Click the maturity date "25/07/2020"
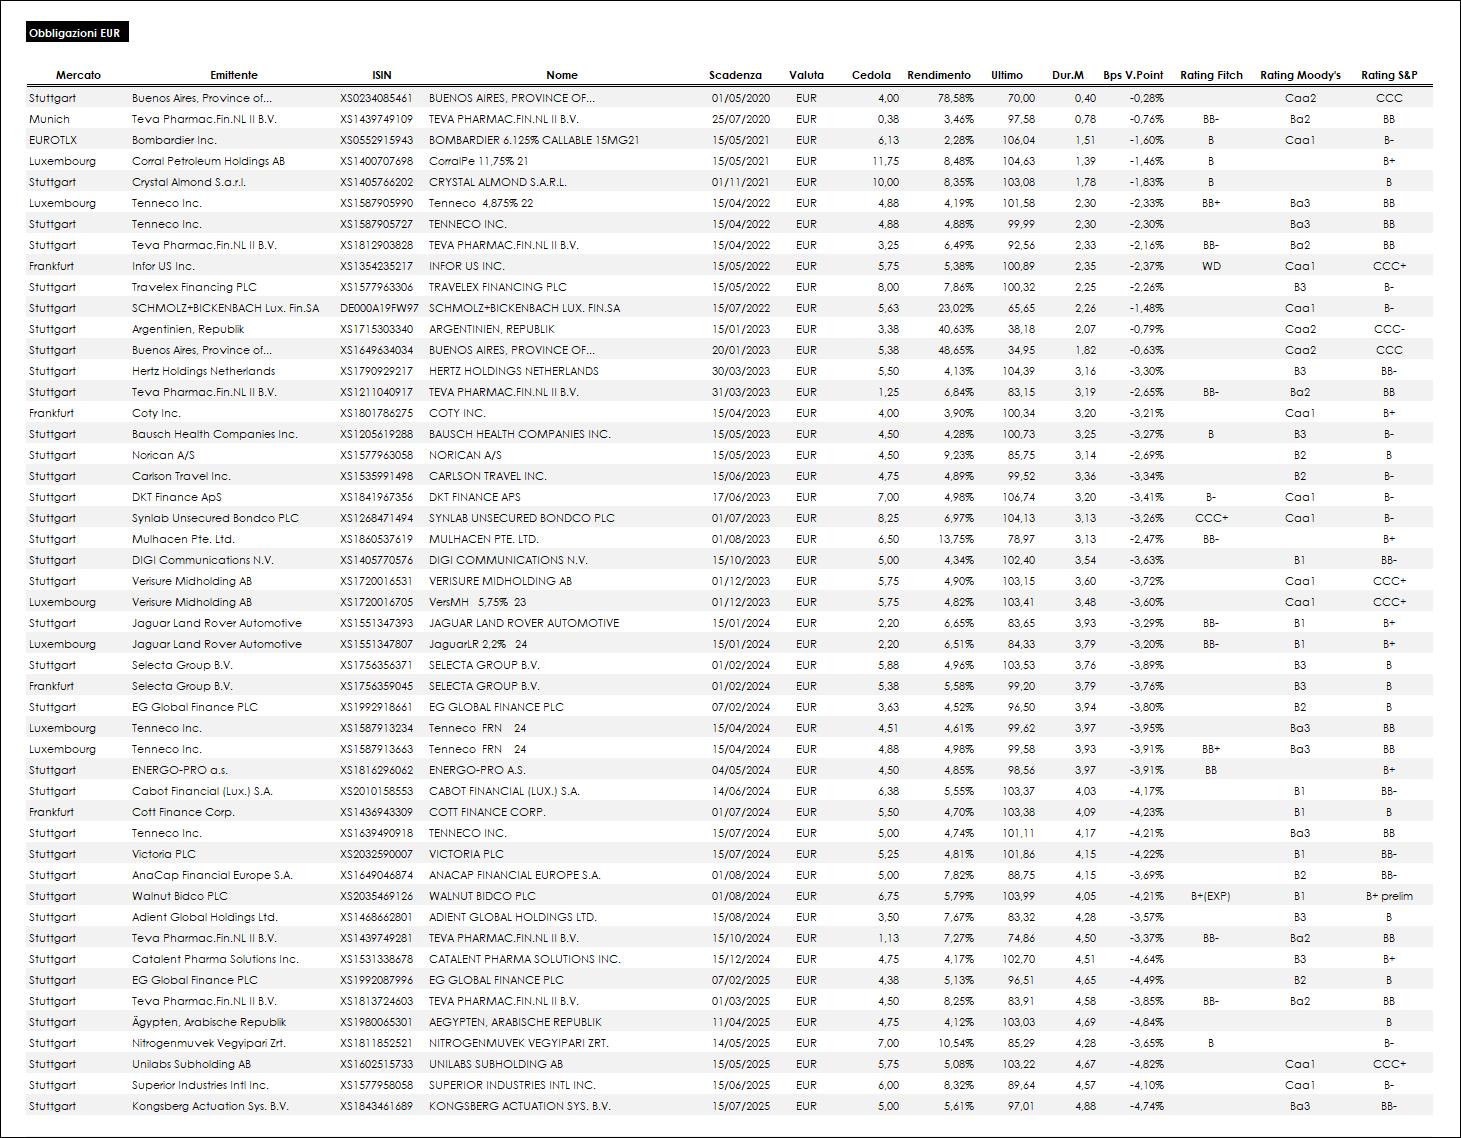The width and height of the screenshot is (1461, 1138). coord(741,119)
